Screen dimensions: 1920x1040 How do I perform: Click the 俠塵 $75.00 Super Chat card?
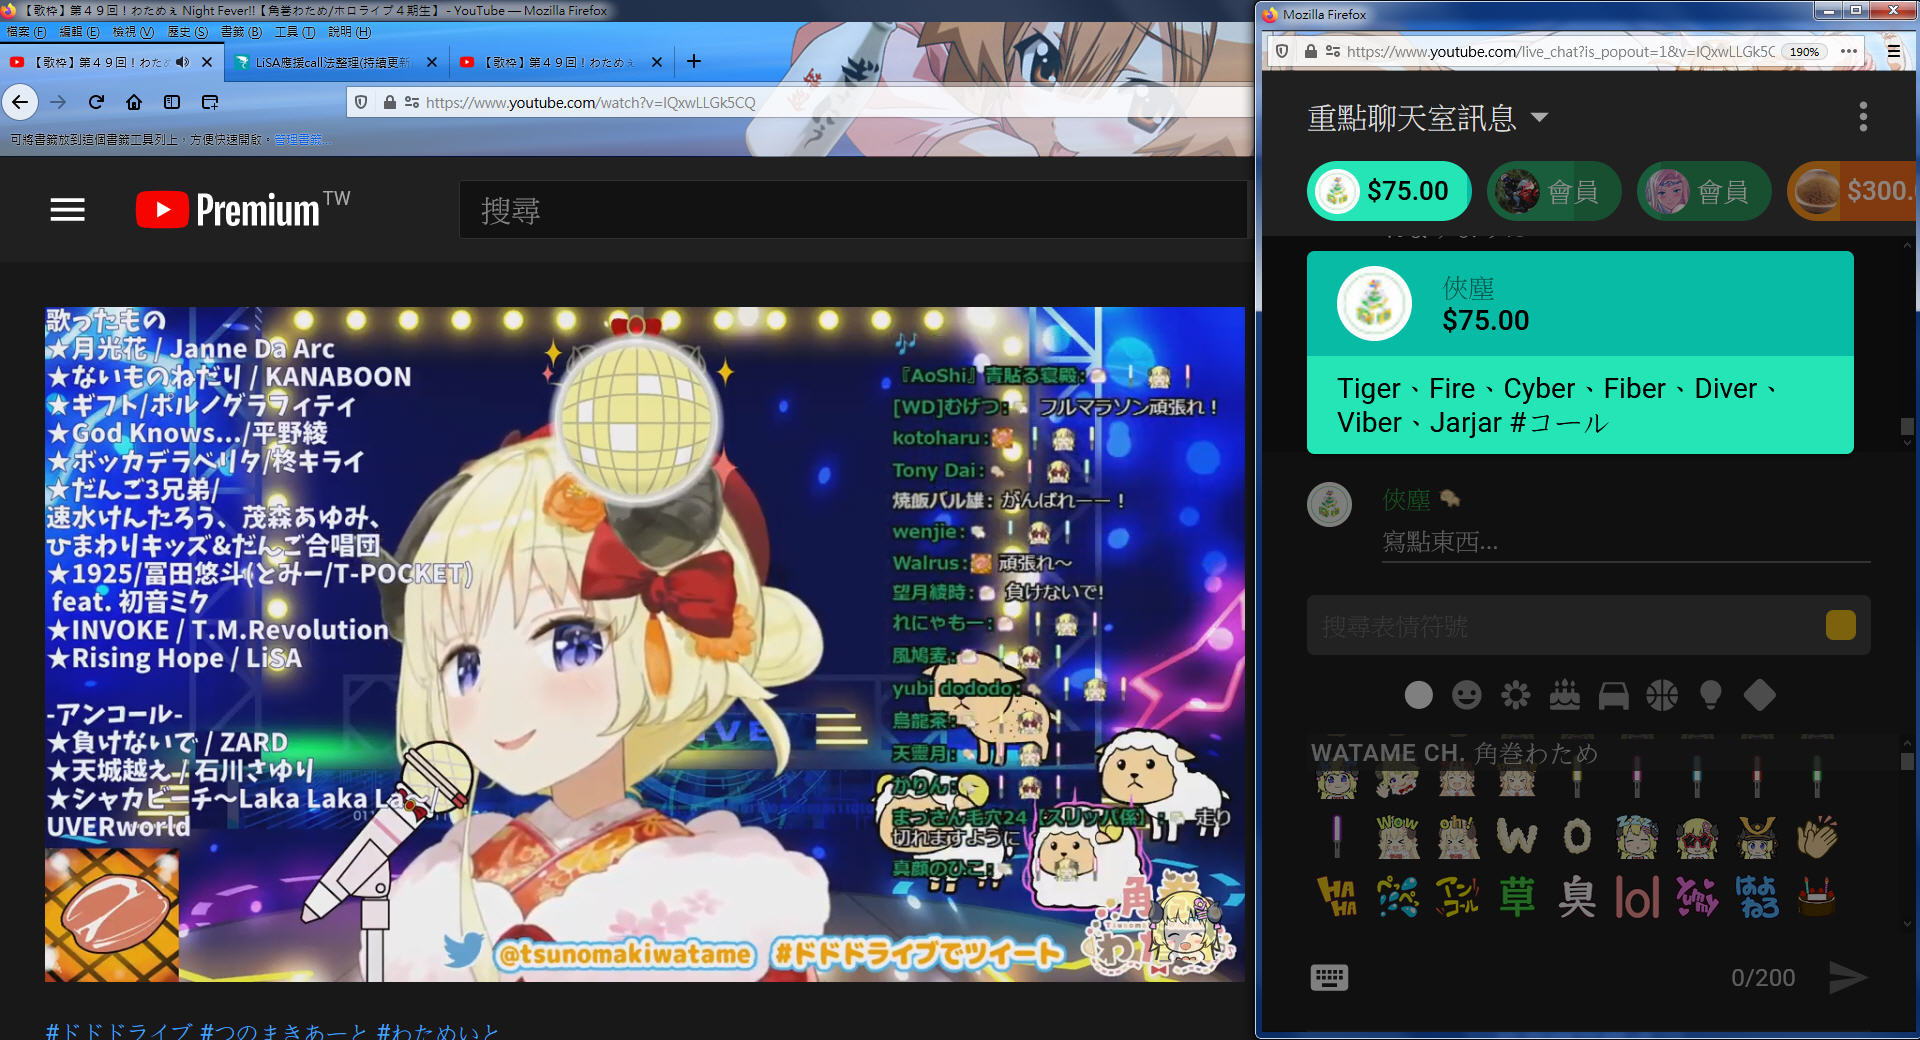click(x=1580, y=352)
